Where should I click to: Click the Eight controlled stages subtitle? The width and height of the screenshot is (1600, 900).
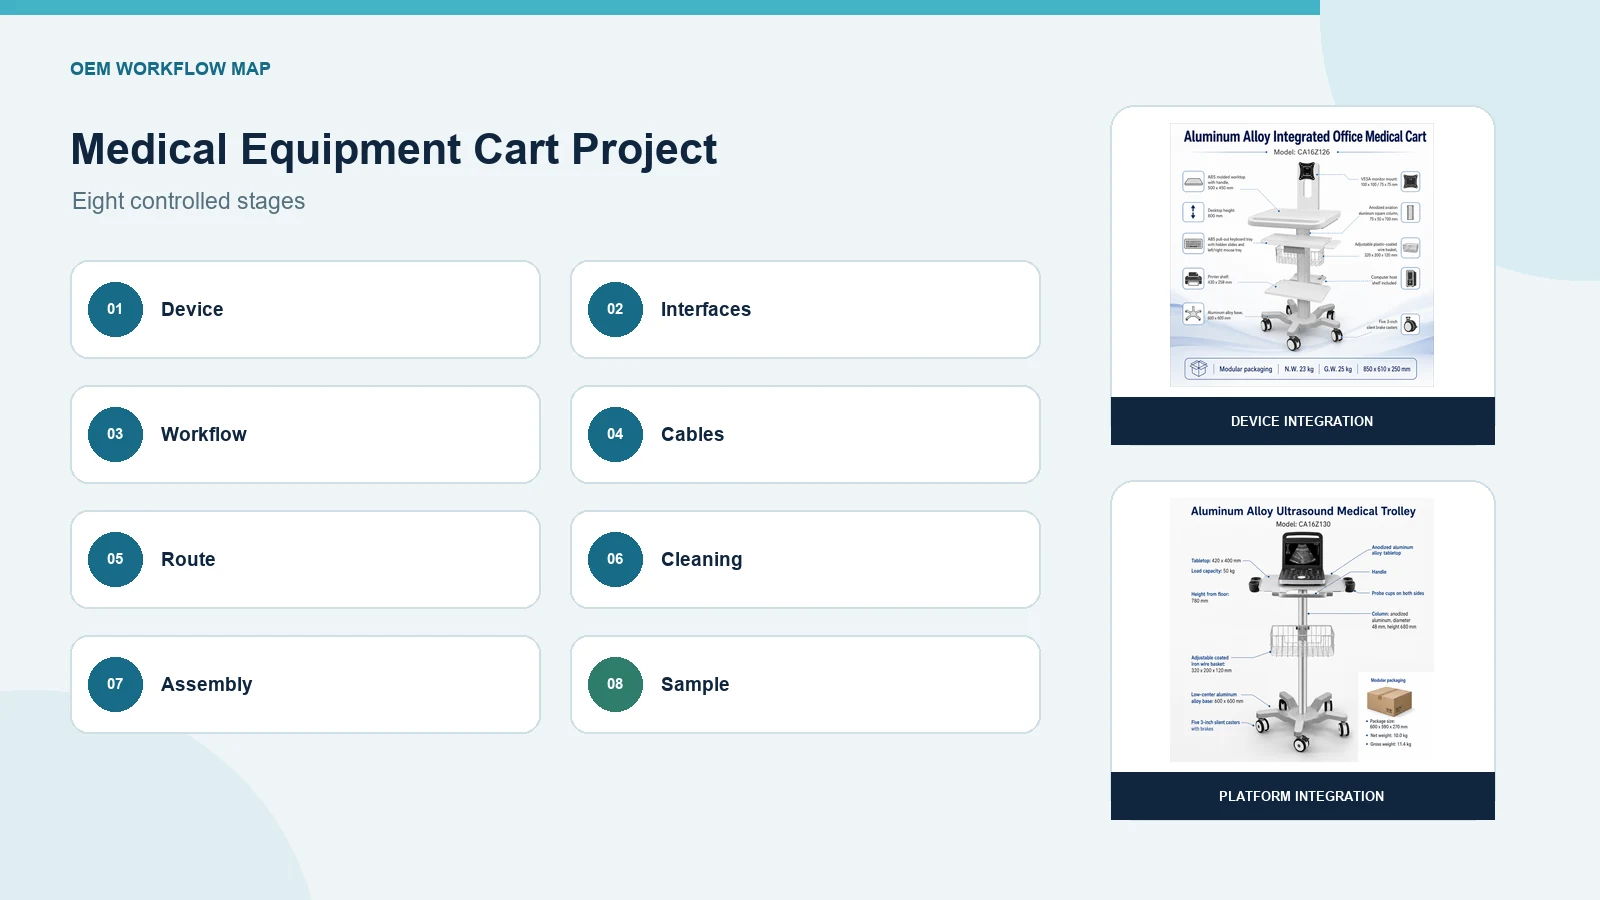tap(188, 201)
